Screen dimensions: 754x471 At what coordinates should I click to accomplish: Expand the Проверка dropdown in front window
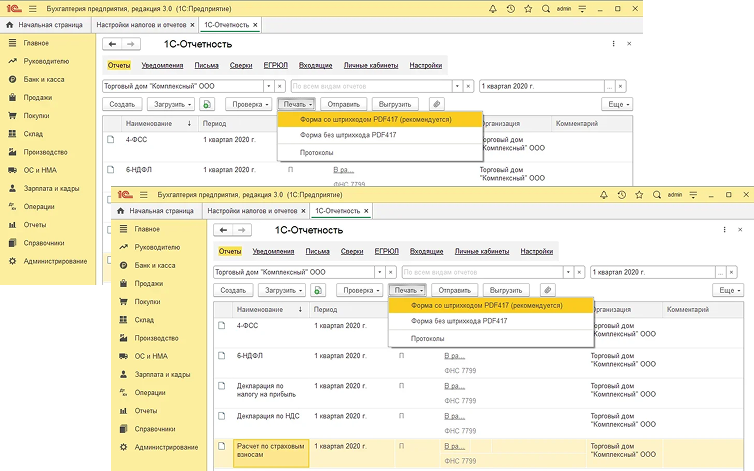(x=358, y=290)
